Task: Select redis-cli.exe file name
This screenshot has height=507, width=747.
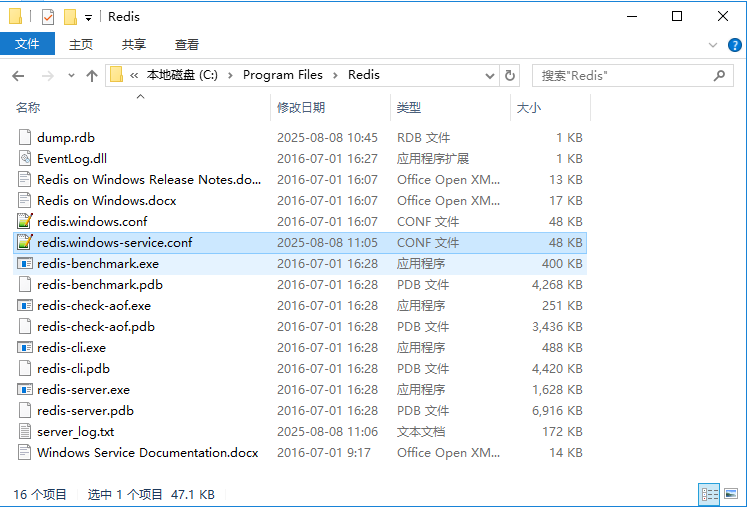Action: pos(71,347)
